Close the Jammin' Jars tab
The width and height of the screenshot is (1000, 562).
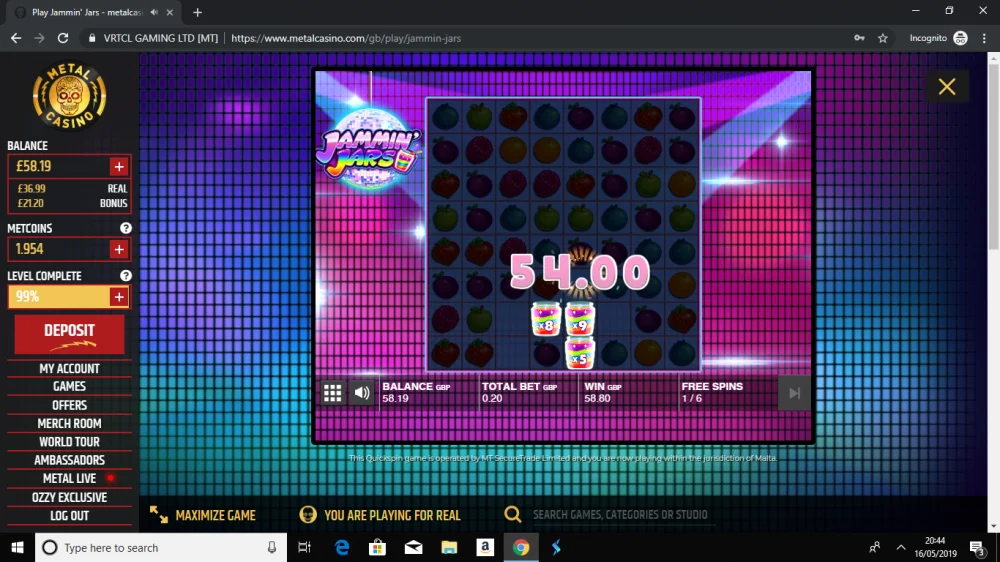point(170,12)
